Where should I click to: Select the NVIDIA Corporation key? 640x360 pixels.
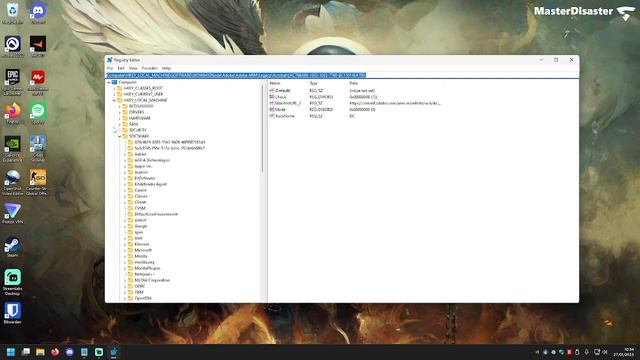click(x=152, y=280)
